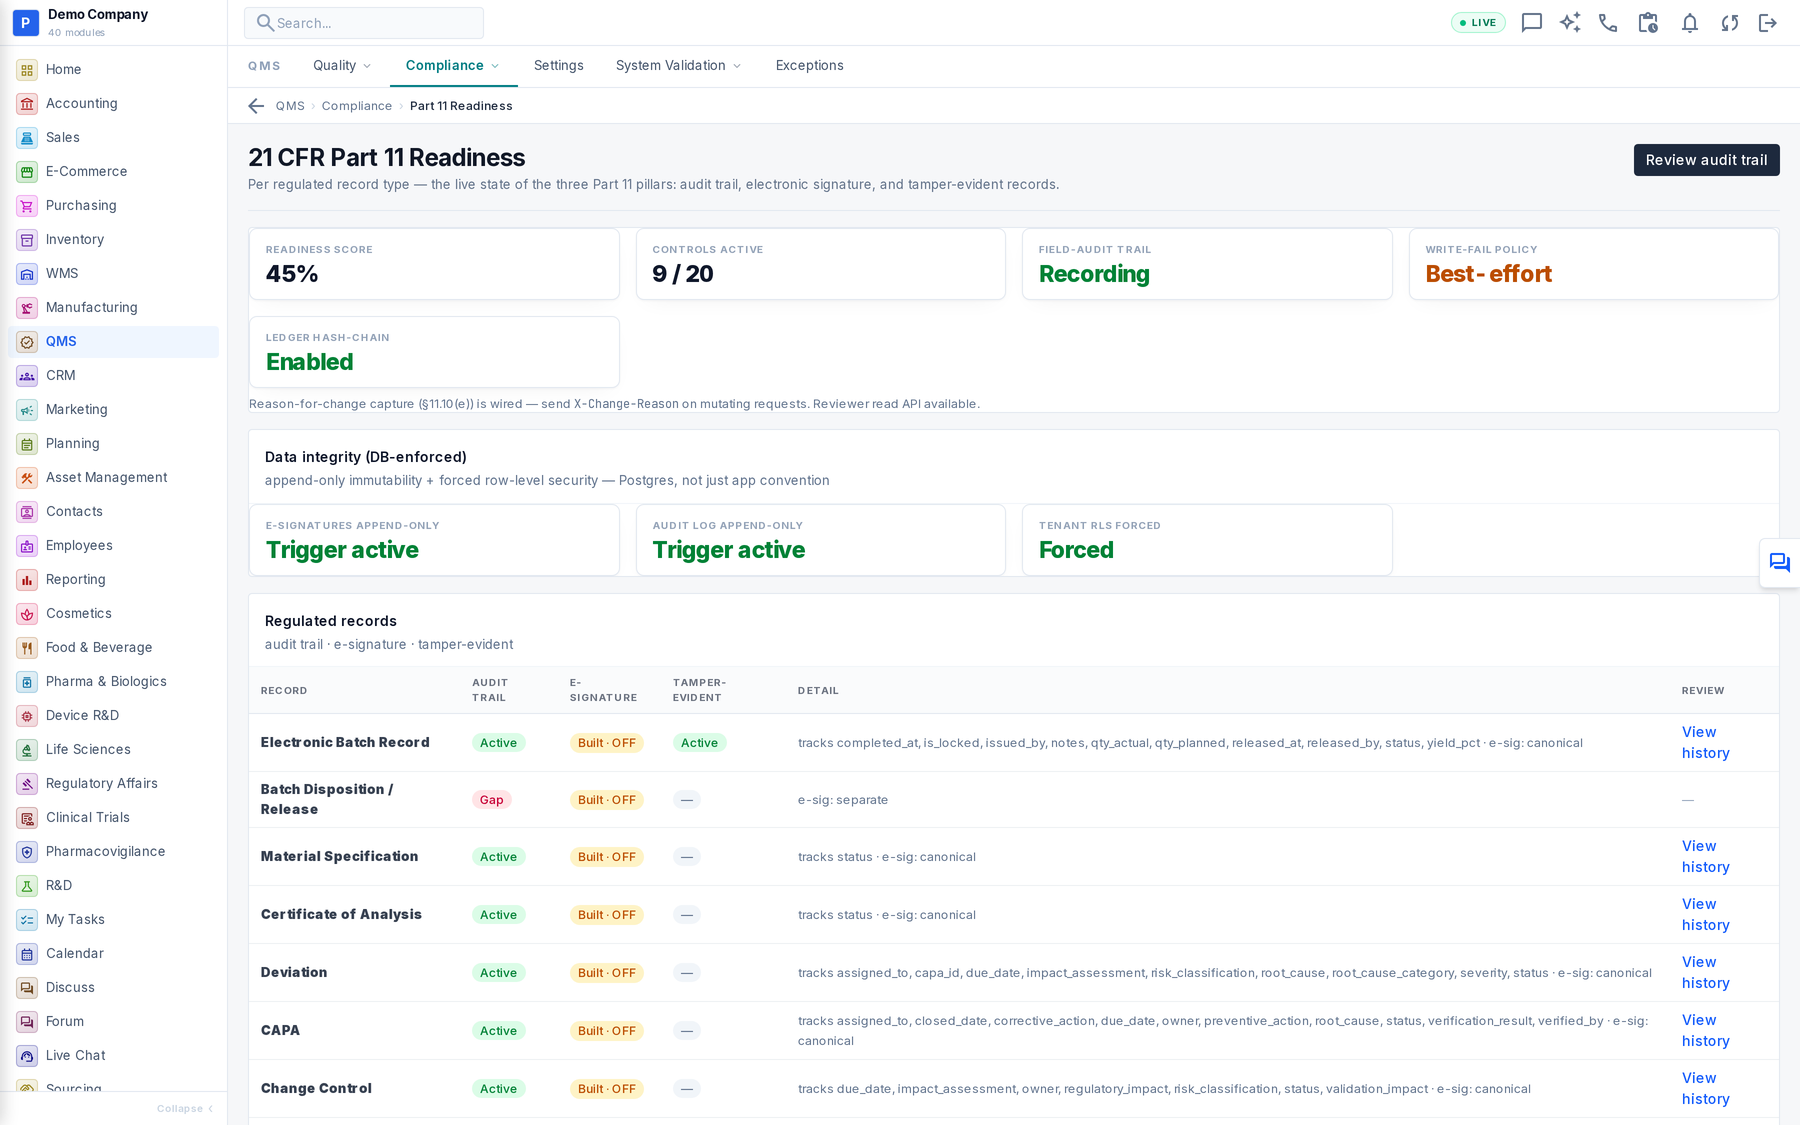
Task: Click the logout icon
Action: click(x=1768, y=23)
